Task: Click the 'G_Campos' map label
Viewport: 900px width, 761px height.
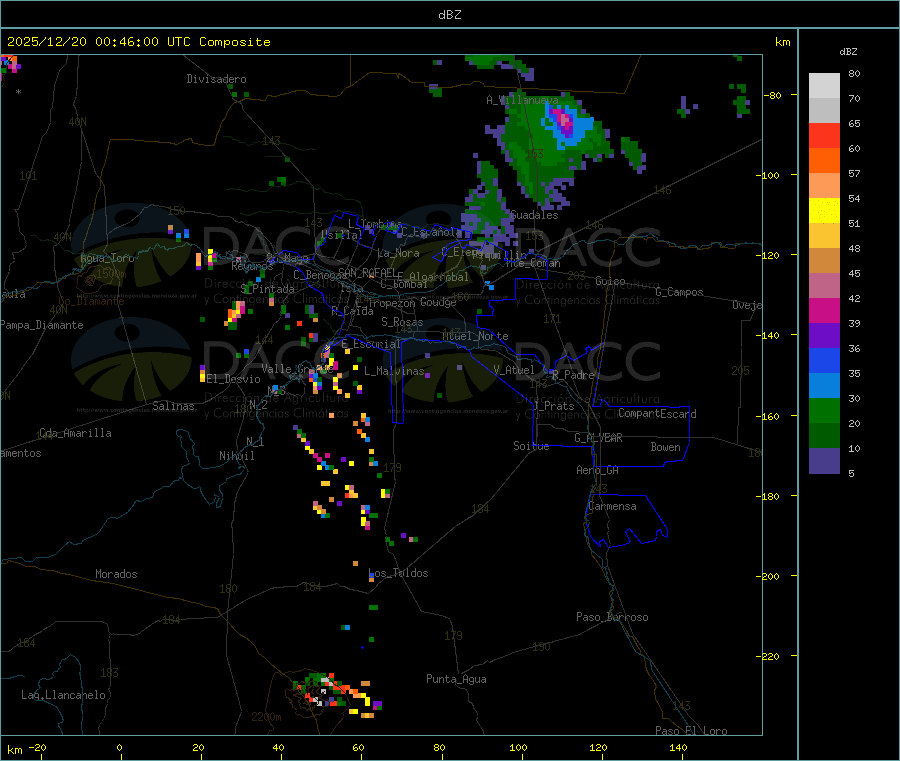Action: tap(679, 292)
